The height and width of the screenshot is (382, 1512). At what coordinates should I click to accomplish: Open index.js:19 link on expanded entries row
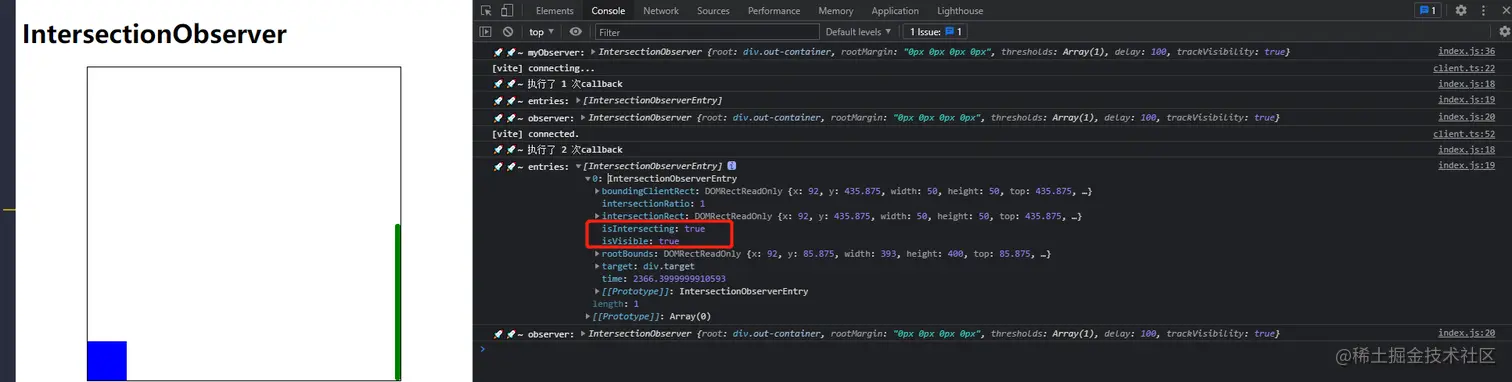tap(1466, 166)
